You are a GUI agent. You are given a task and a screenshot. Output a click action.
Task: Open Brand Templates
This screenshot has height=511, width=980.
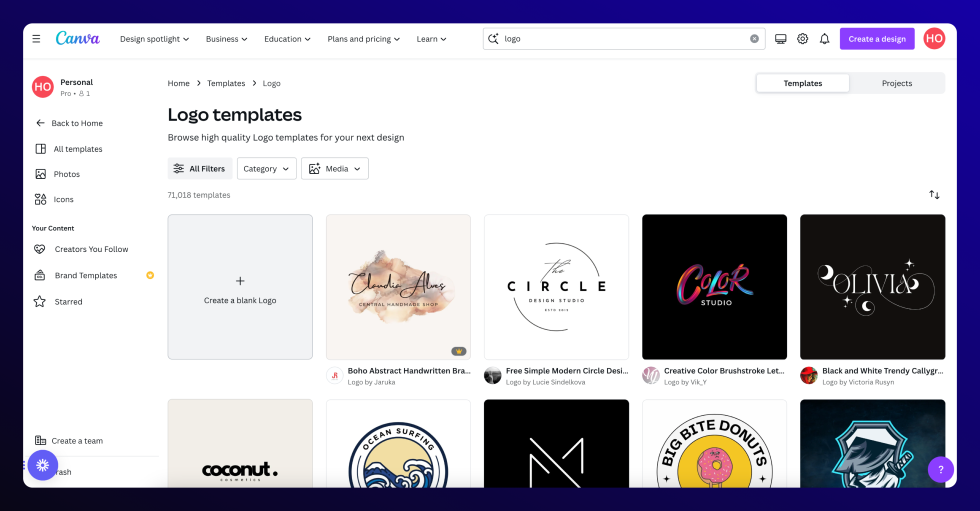pyautogui.click(x=86, y=275)
